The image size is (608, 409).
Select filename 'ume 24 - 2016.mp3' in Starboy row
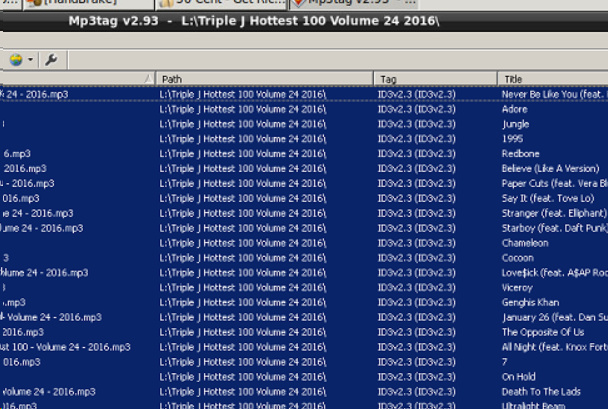(x=42, y=228)
